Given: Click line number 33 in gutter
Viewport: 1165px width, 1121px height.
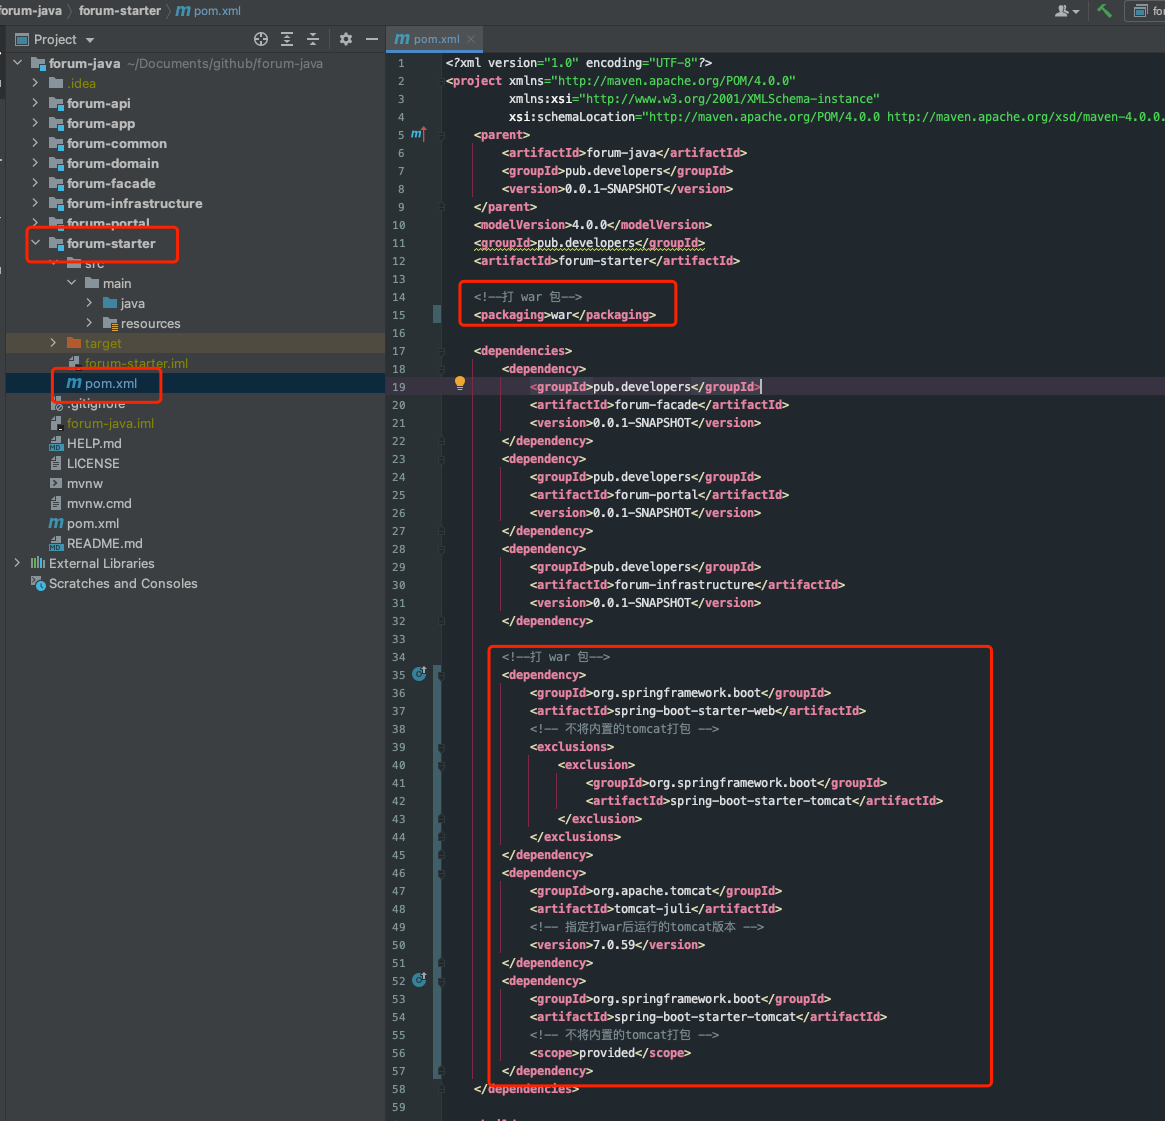Looking at the screenshot, I should tap(399, 639).
